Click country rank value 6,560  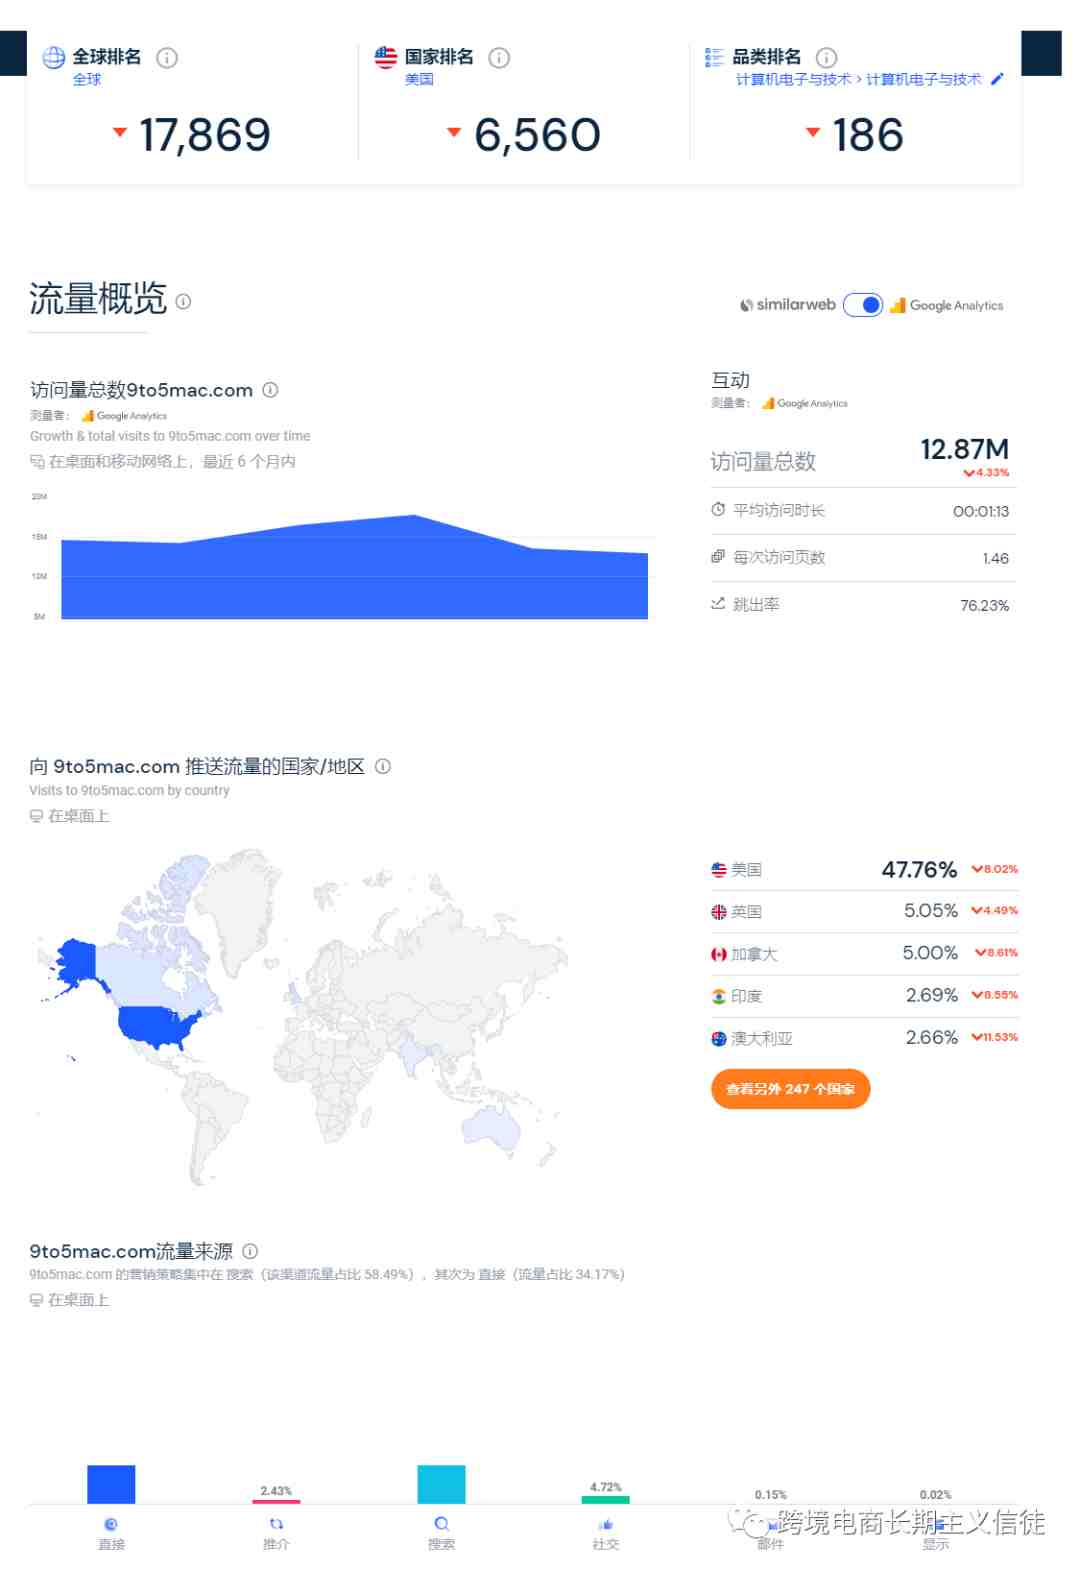538,135
